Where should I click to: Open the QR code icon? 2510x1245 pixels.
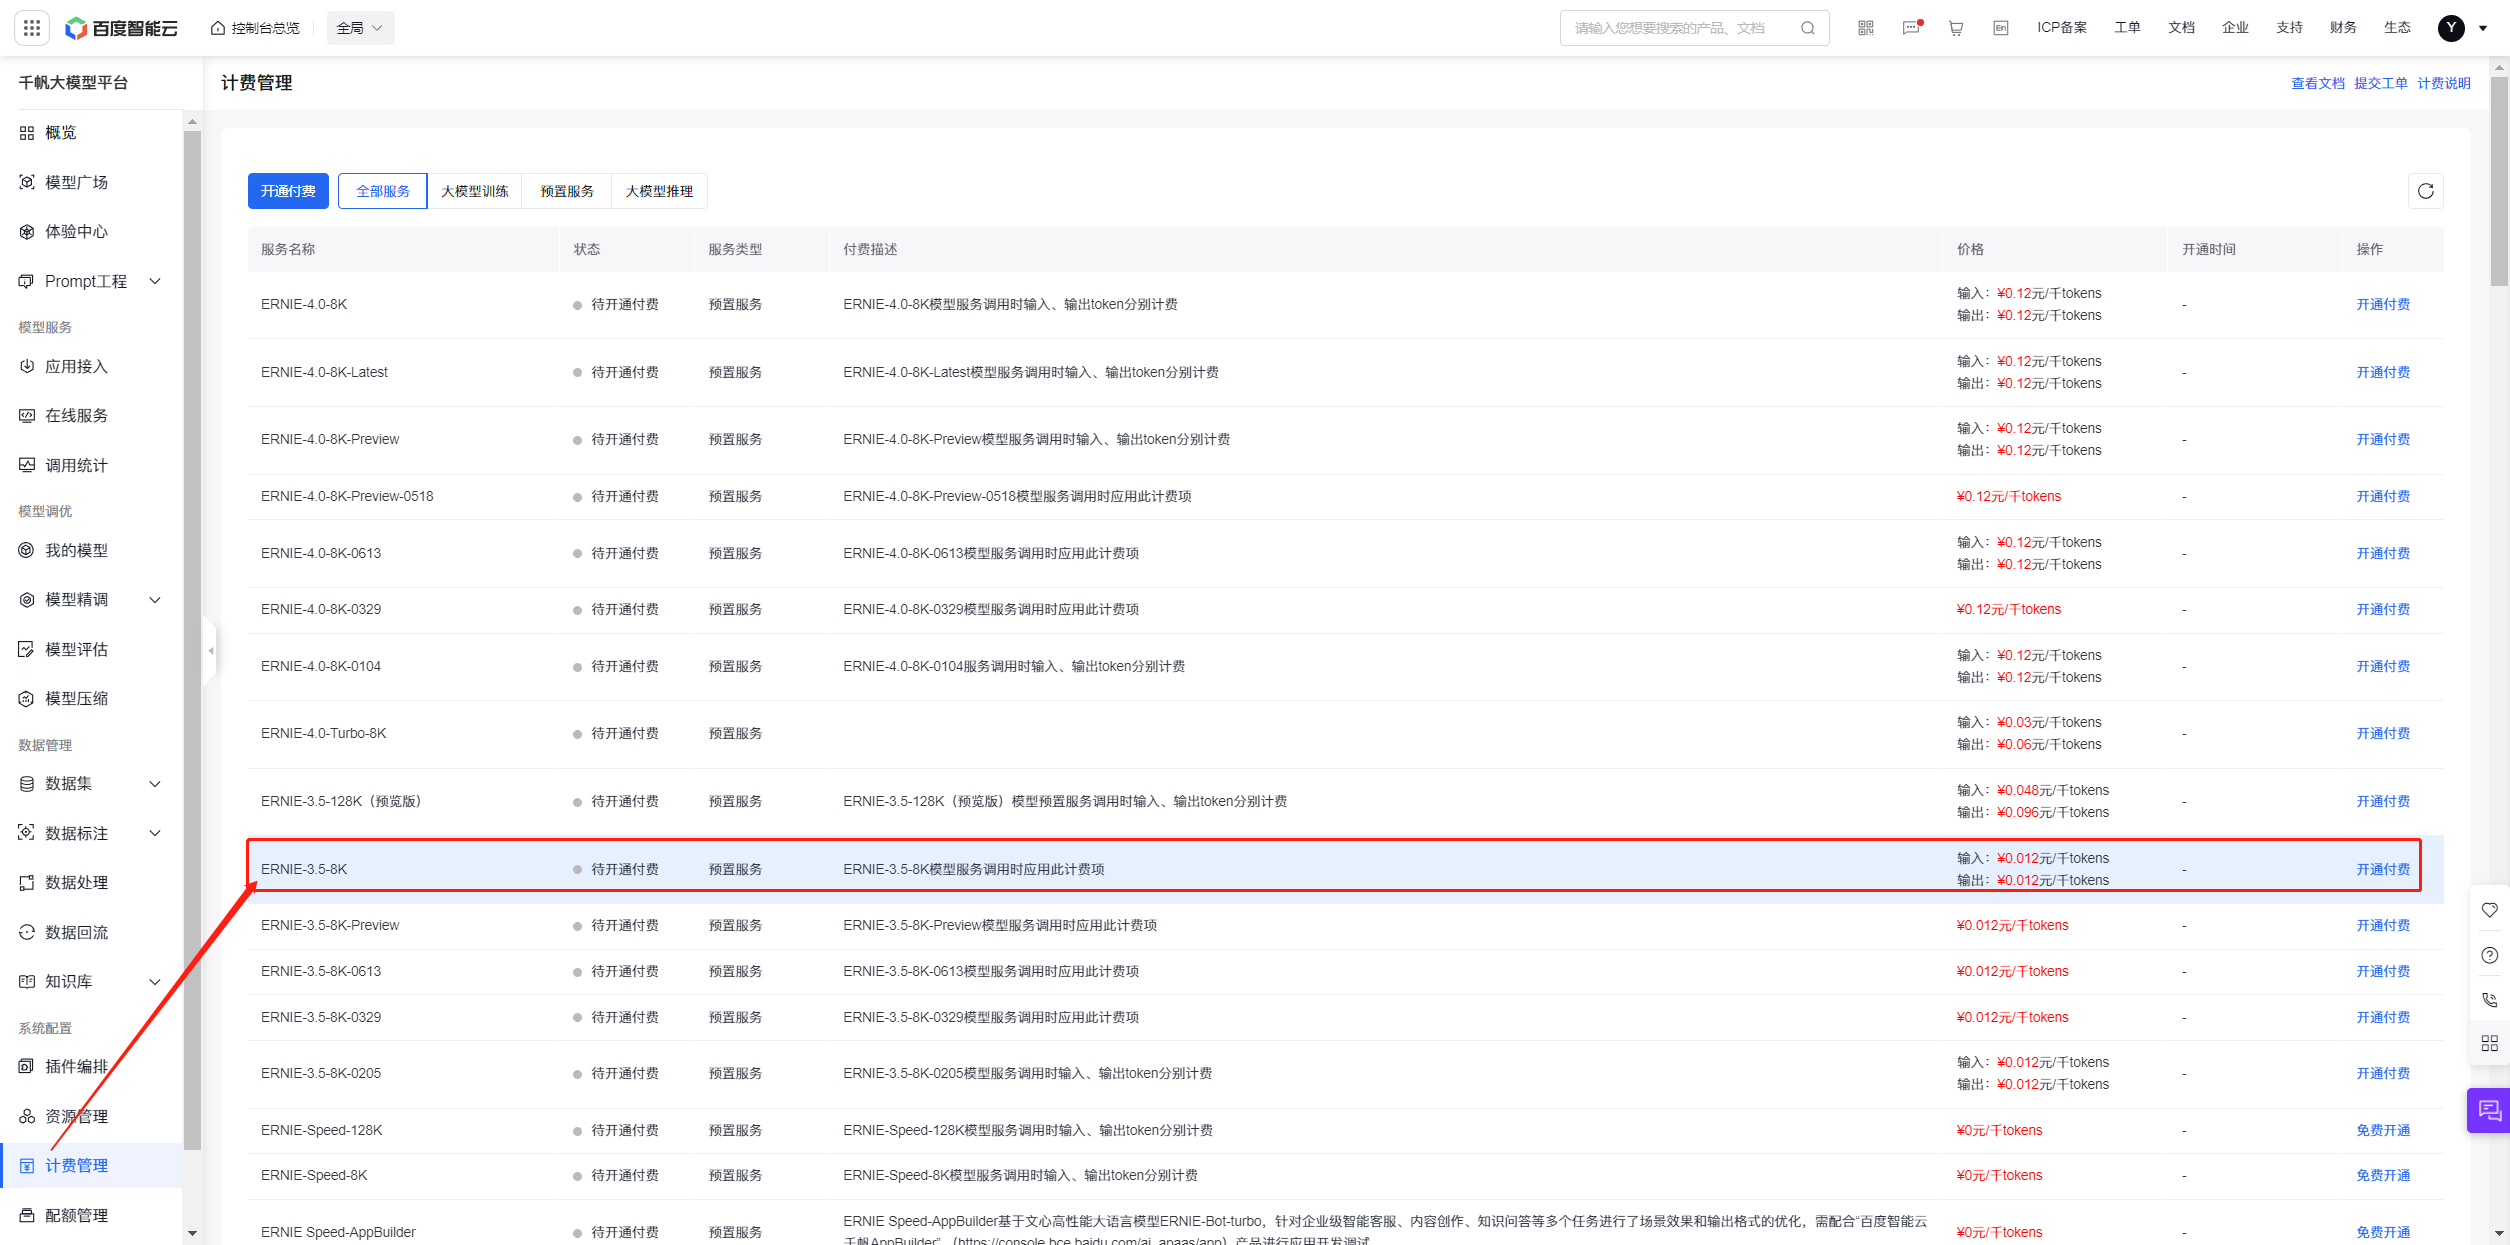pyautogui.click(x=1866, y=28)
